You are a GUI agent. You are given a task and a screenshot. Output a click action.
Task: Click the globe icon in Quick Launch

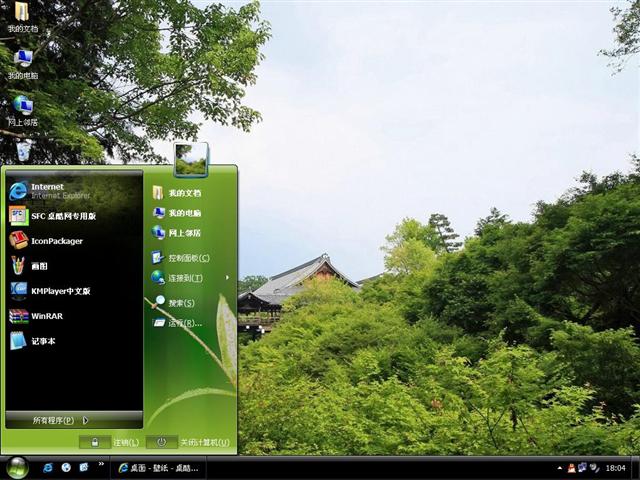(66, 468)
